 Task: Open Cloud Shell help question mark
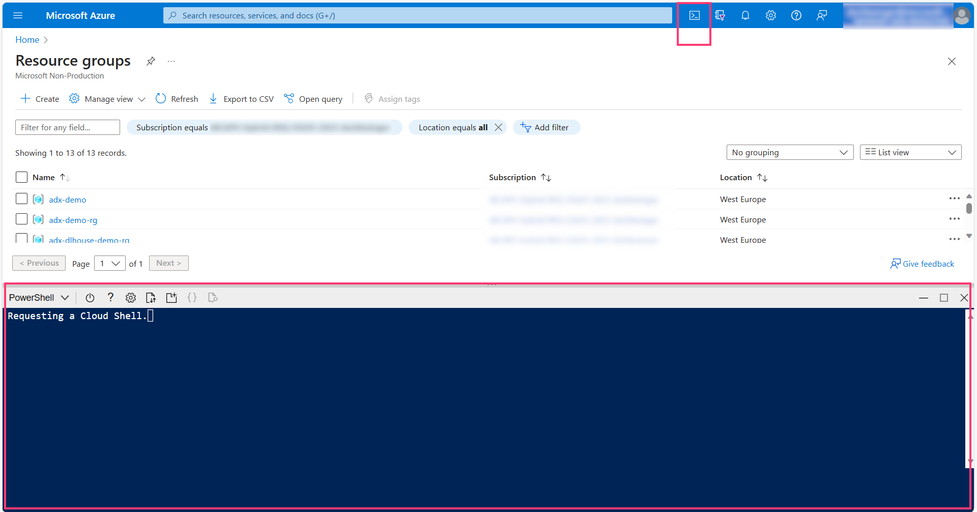point(110,298)
